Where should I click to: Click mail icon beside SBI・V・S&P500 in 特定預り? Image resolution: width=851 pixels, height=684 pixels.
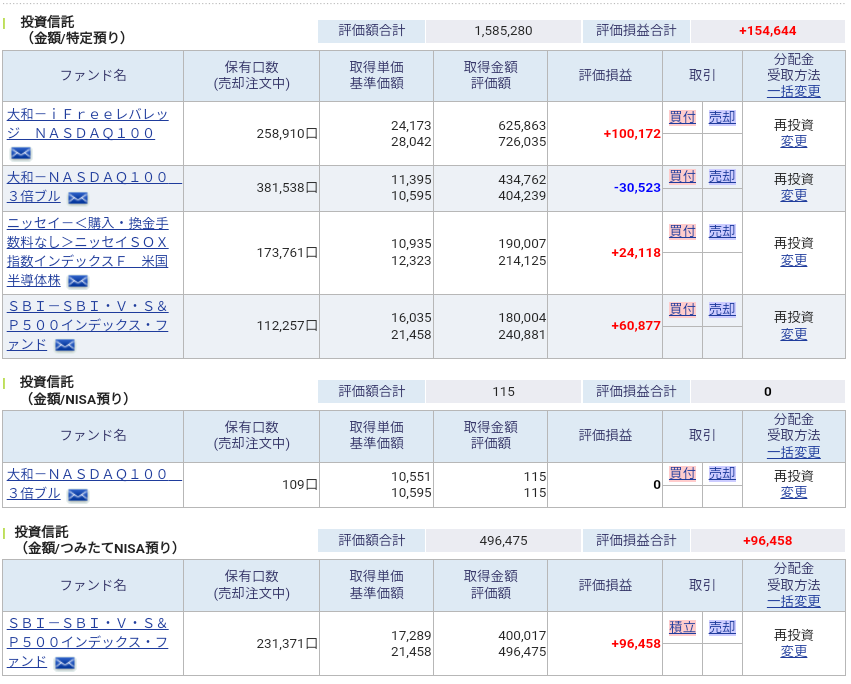click(65, 345)
